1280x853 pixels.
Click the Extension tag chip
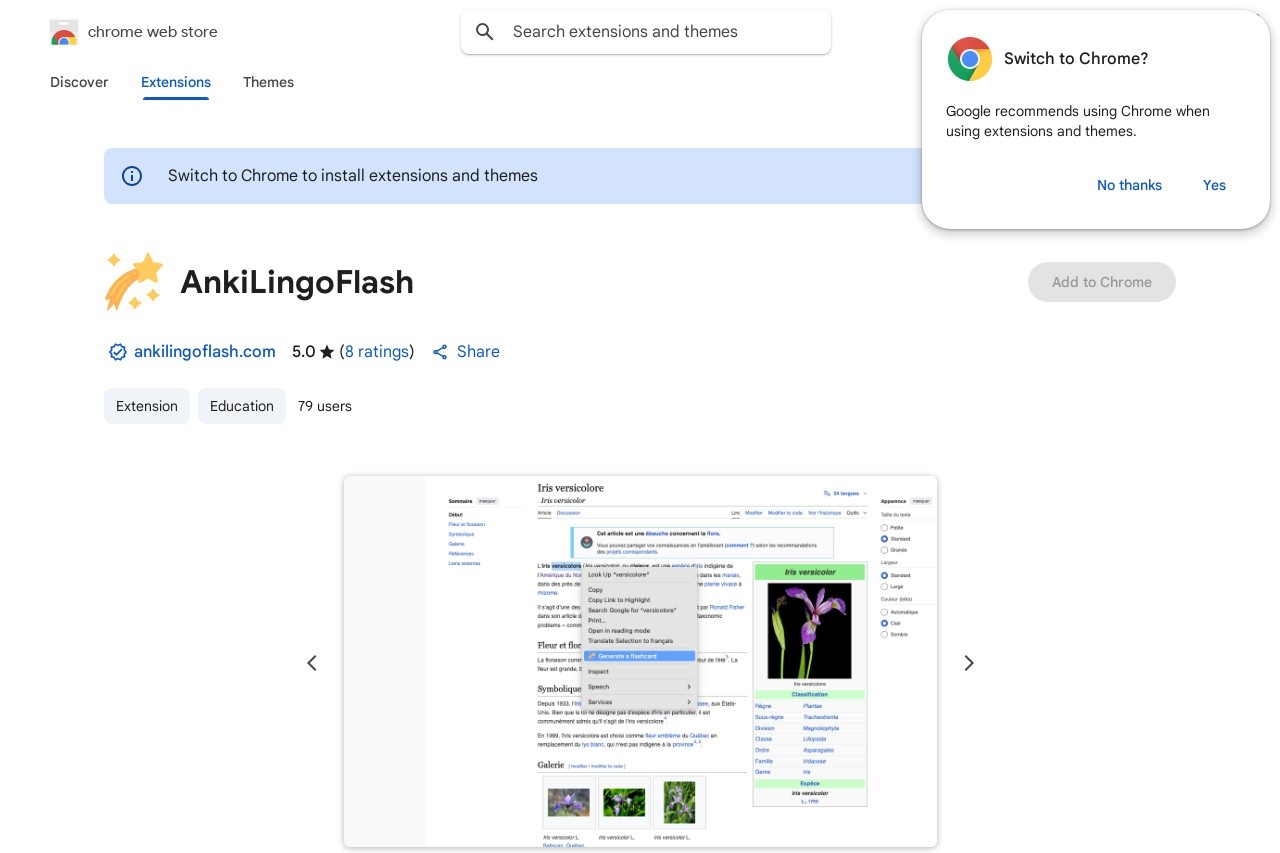click(x=147, y=406)
